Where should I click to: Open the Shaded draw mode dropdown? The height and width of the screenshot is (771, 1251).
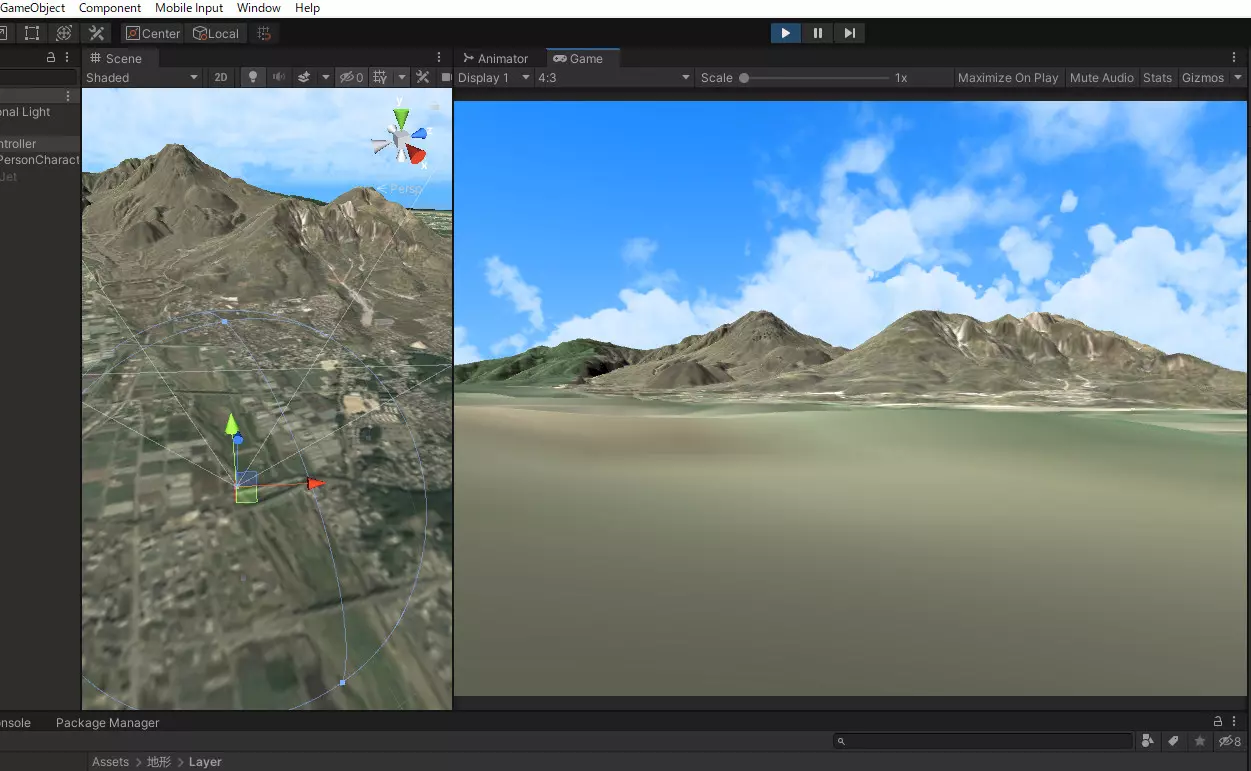(x=142, y=77)
